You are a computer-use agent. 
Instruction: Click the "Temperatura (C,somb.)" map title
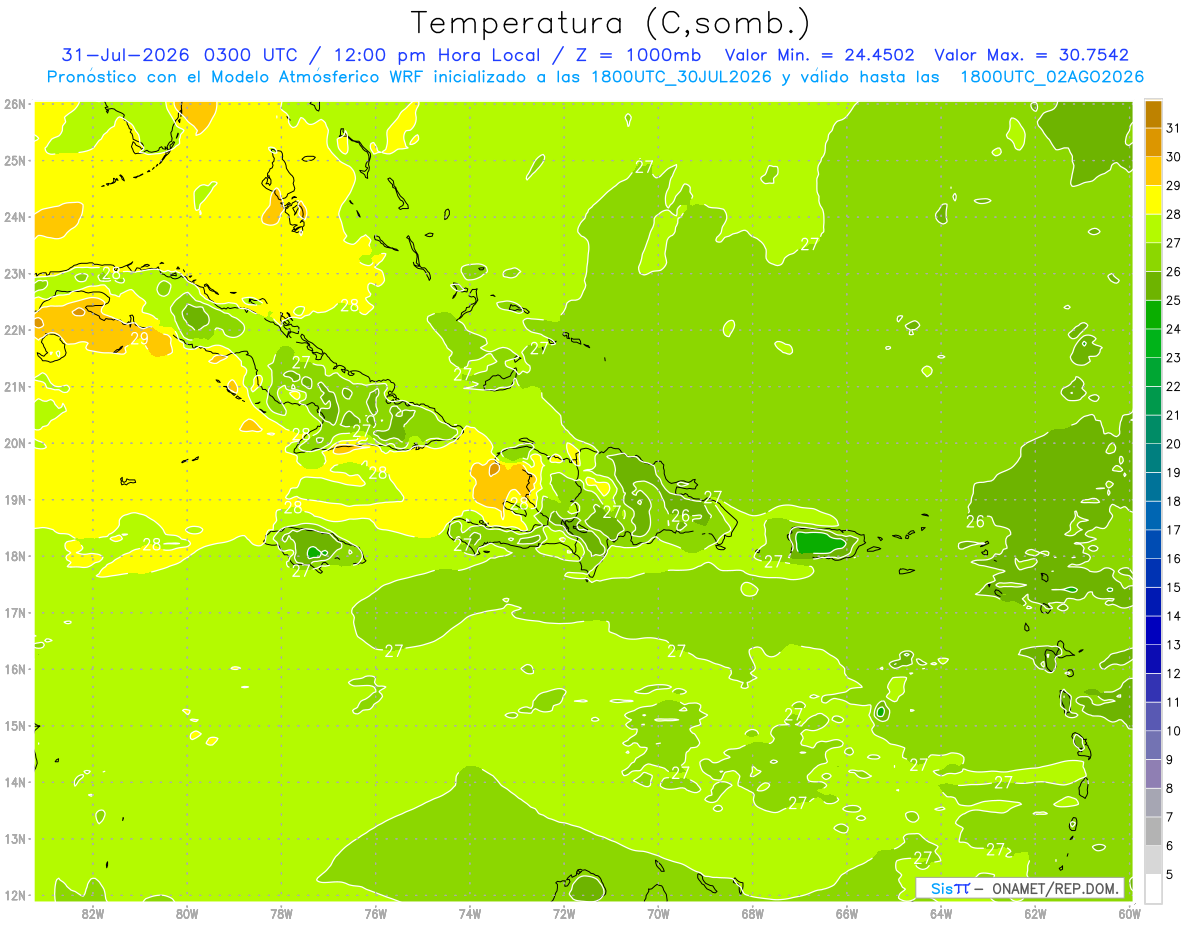click(610, 23)
